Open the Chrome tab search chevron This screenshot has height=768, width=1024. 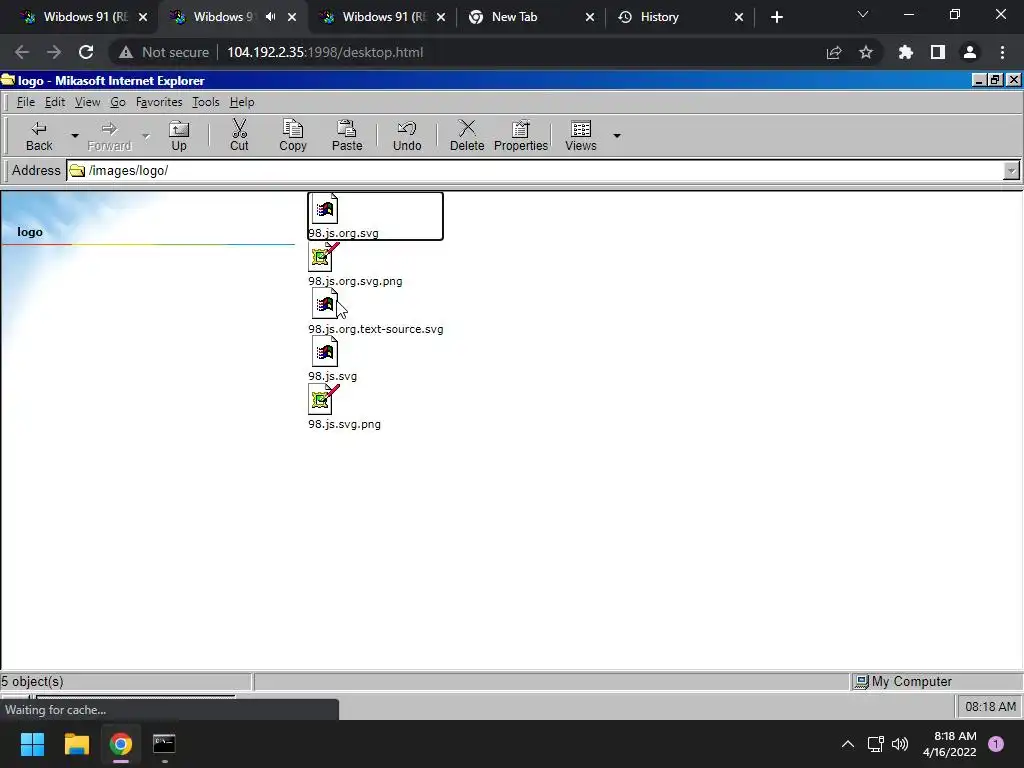pyautogui.click(x=863, y=14)
